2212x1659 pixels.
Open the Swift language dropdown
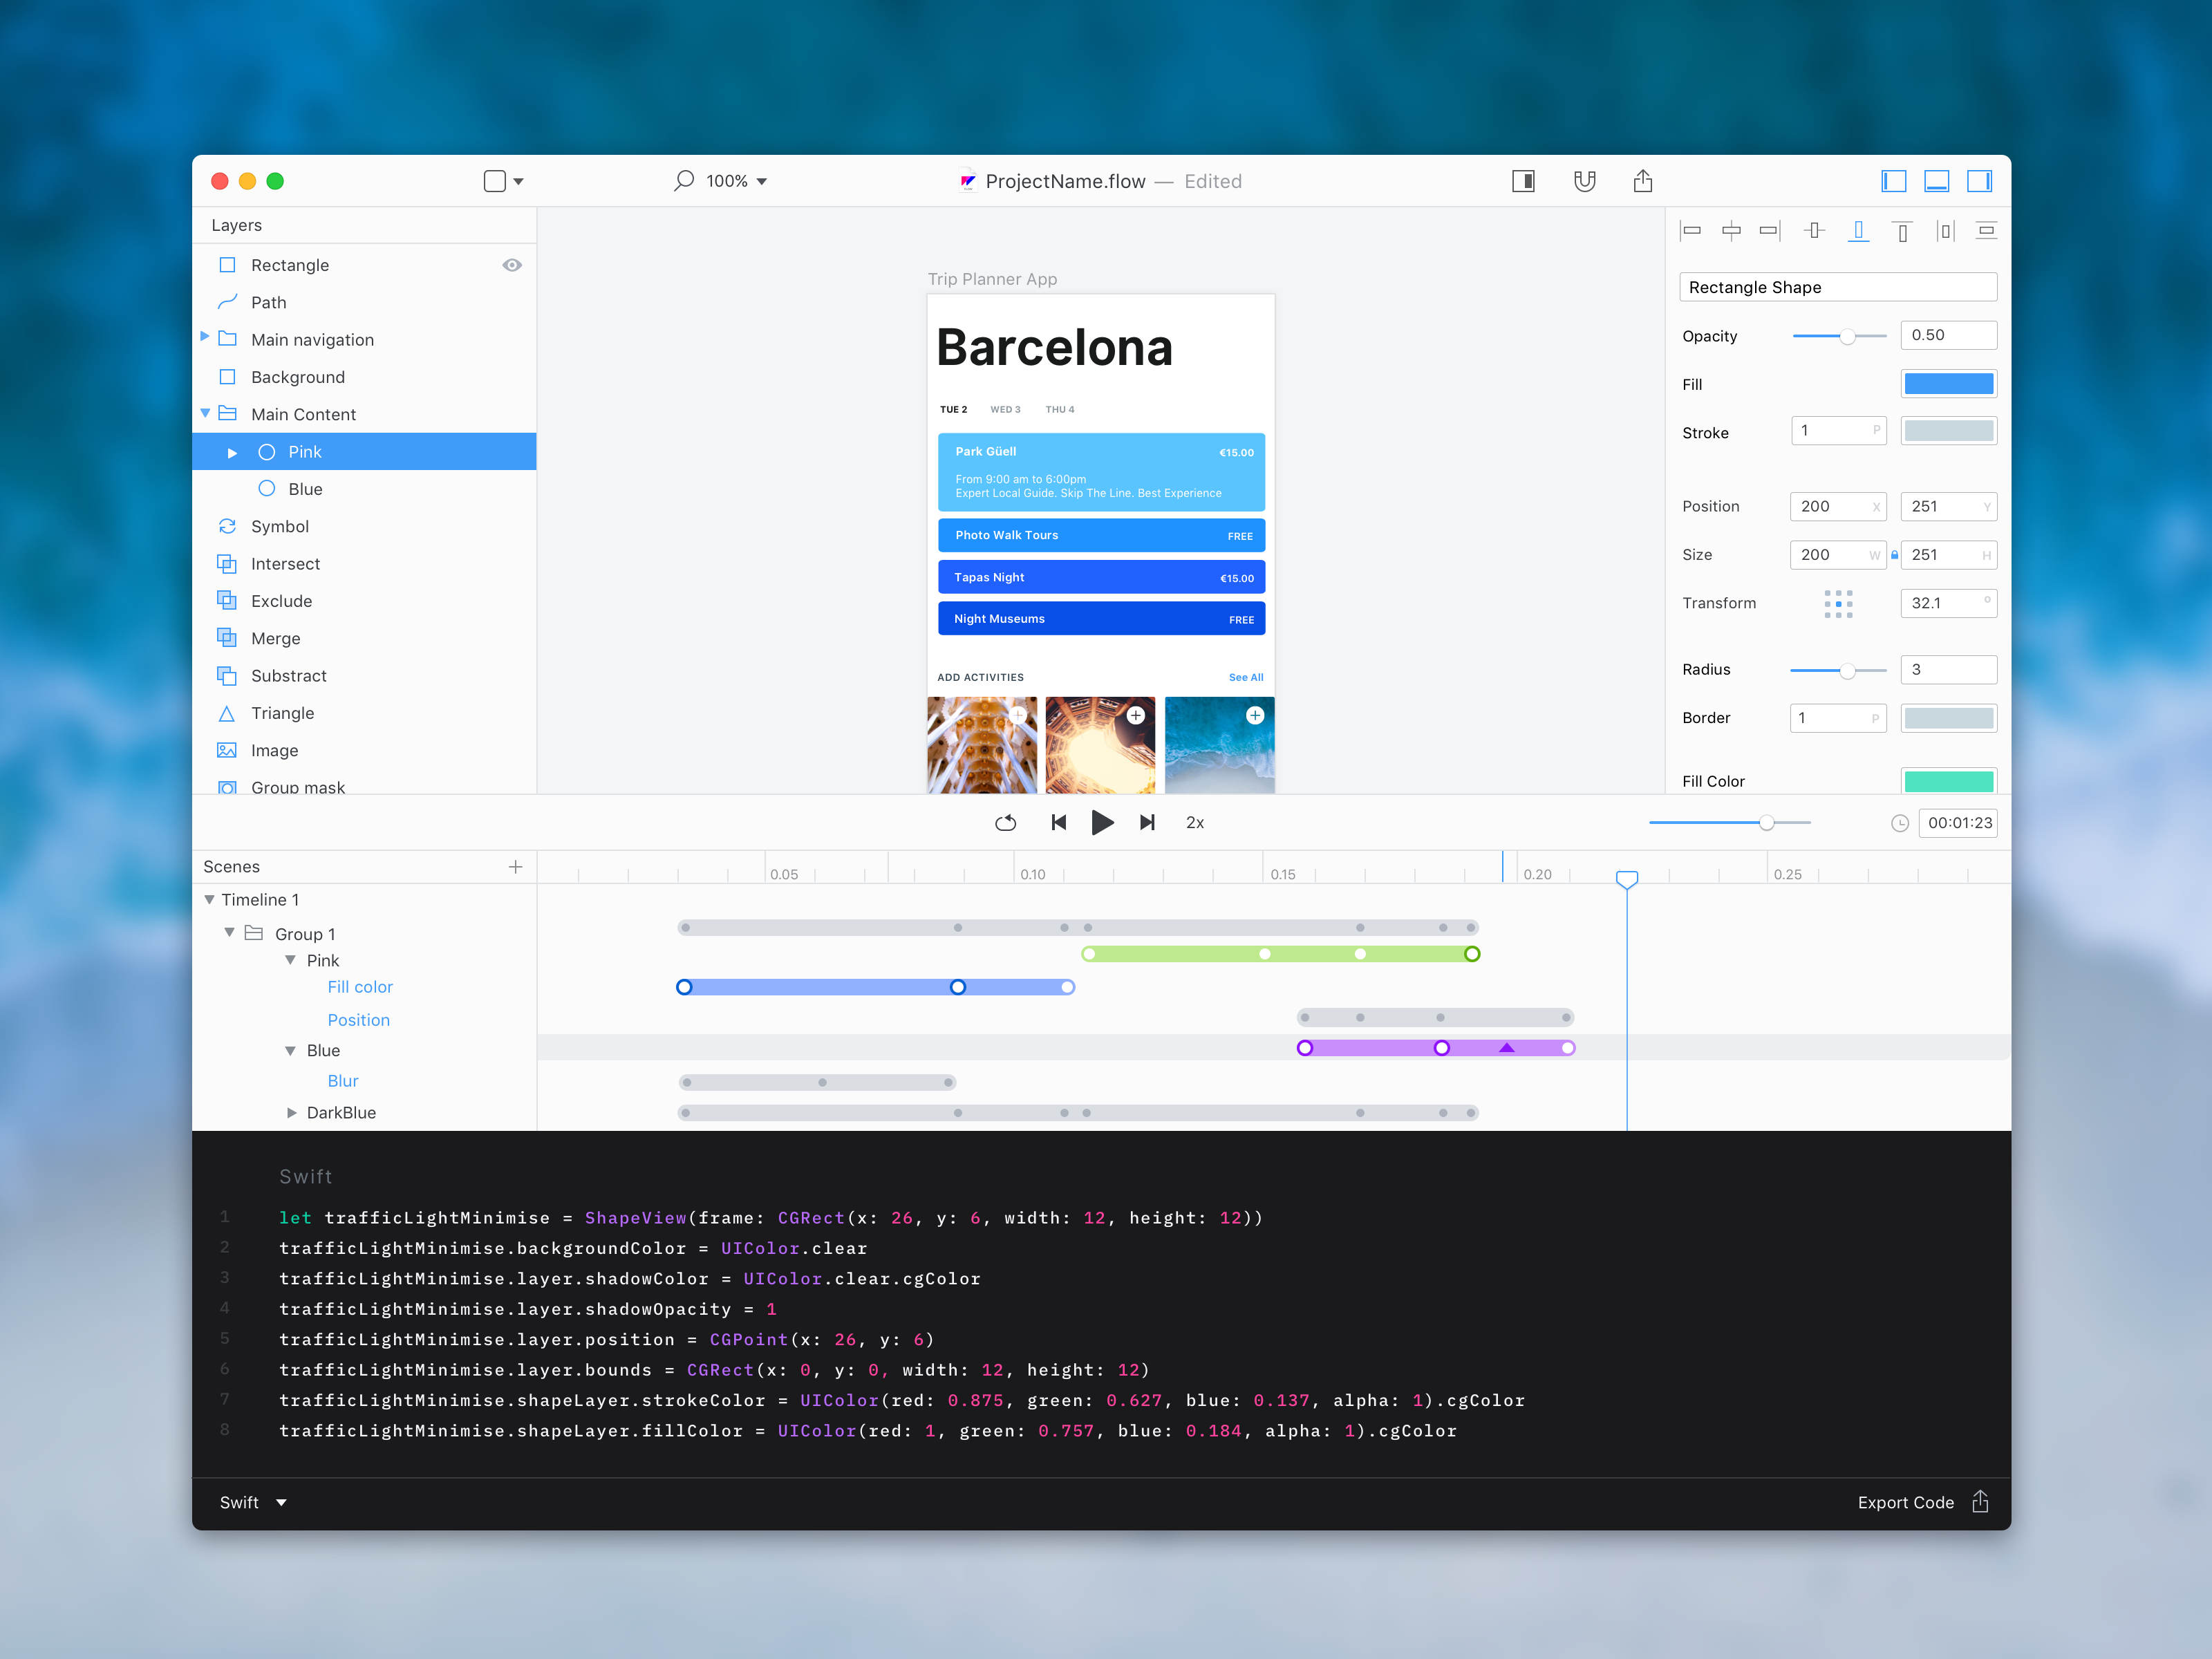point(253,1502)
